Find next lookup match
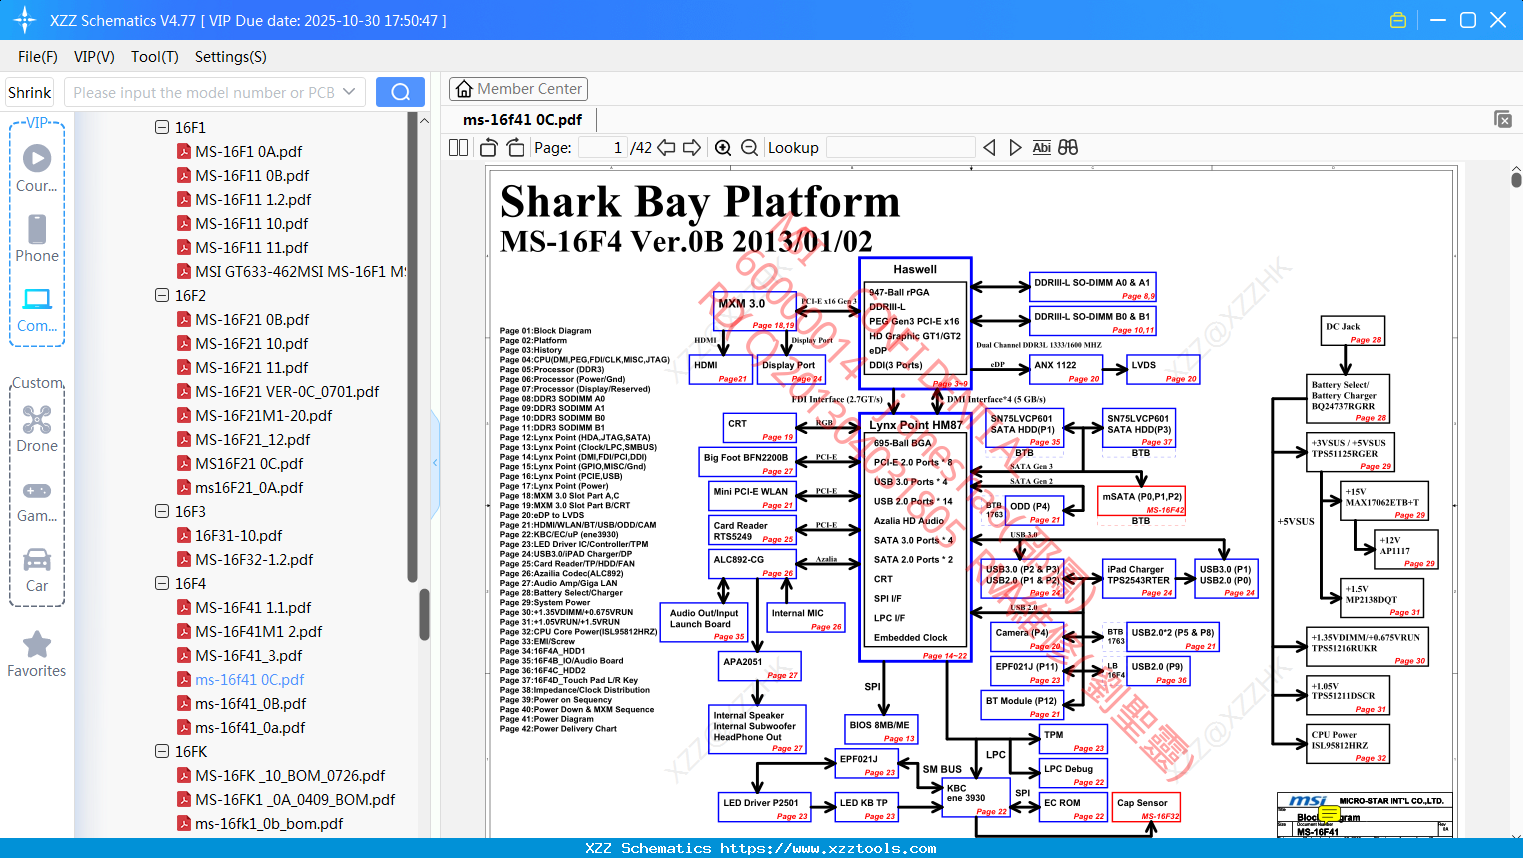 1015,148
